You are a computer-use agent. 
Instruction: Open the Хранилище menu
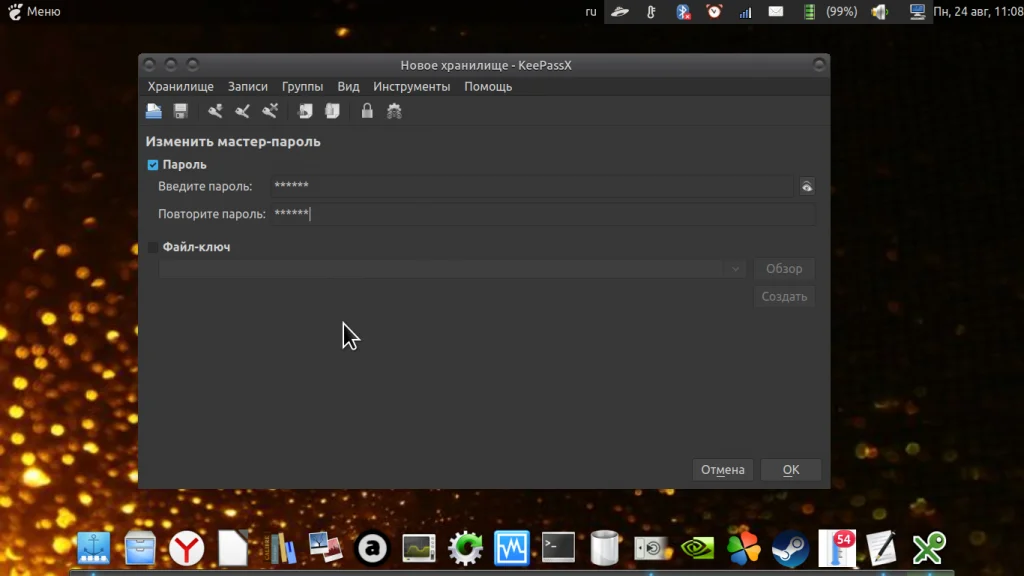click(180, 86)
